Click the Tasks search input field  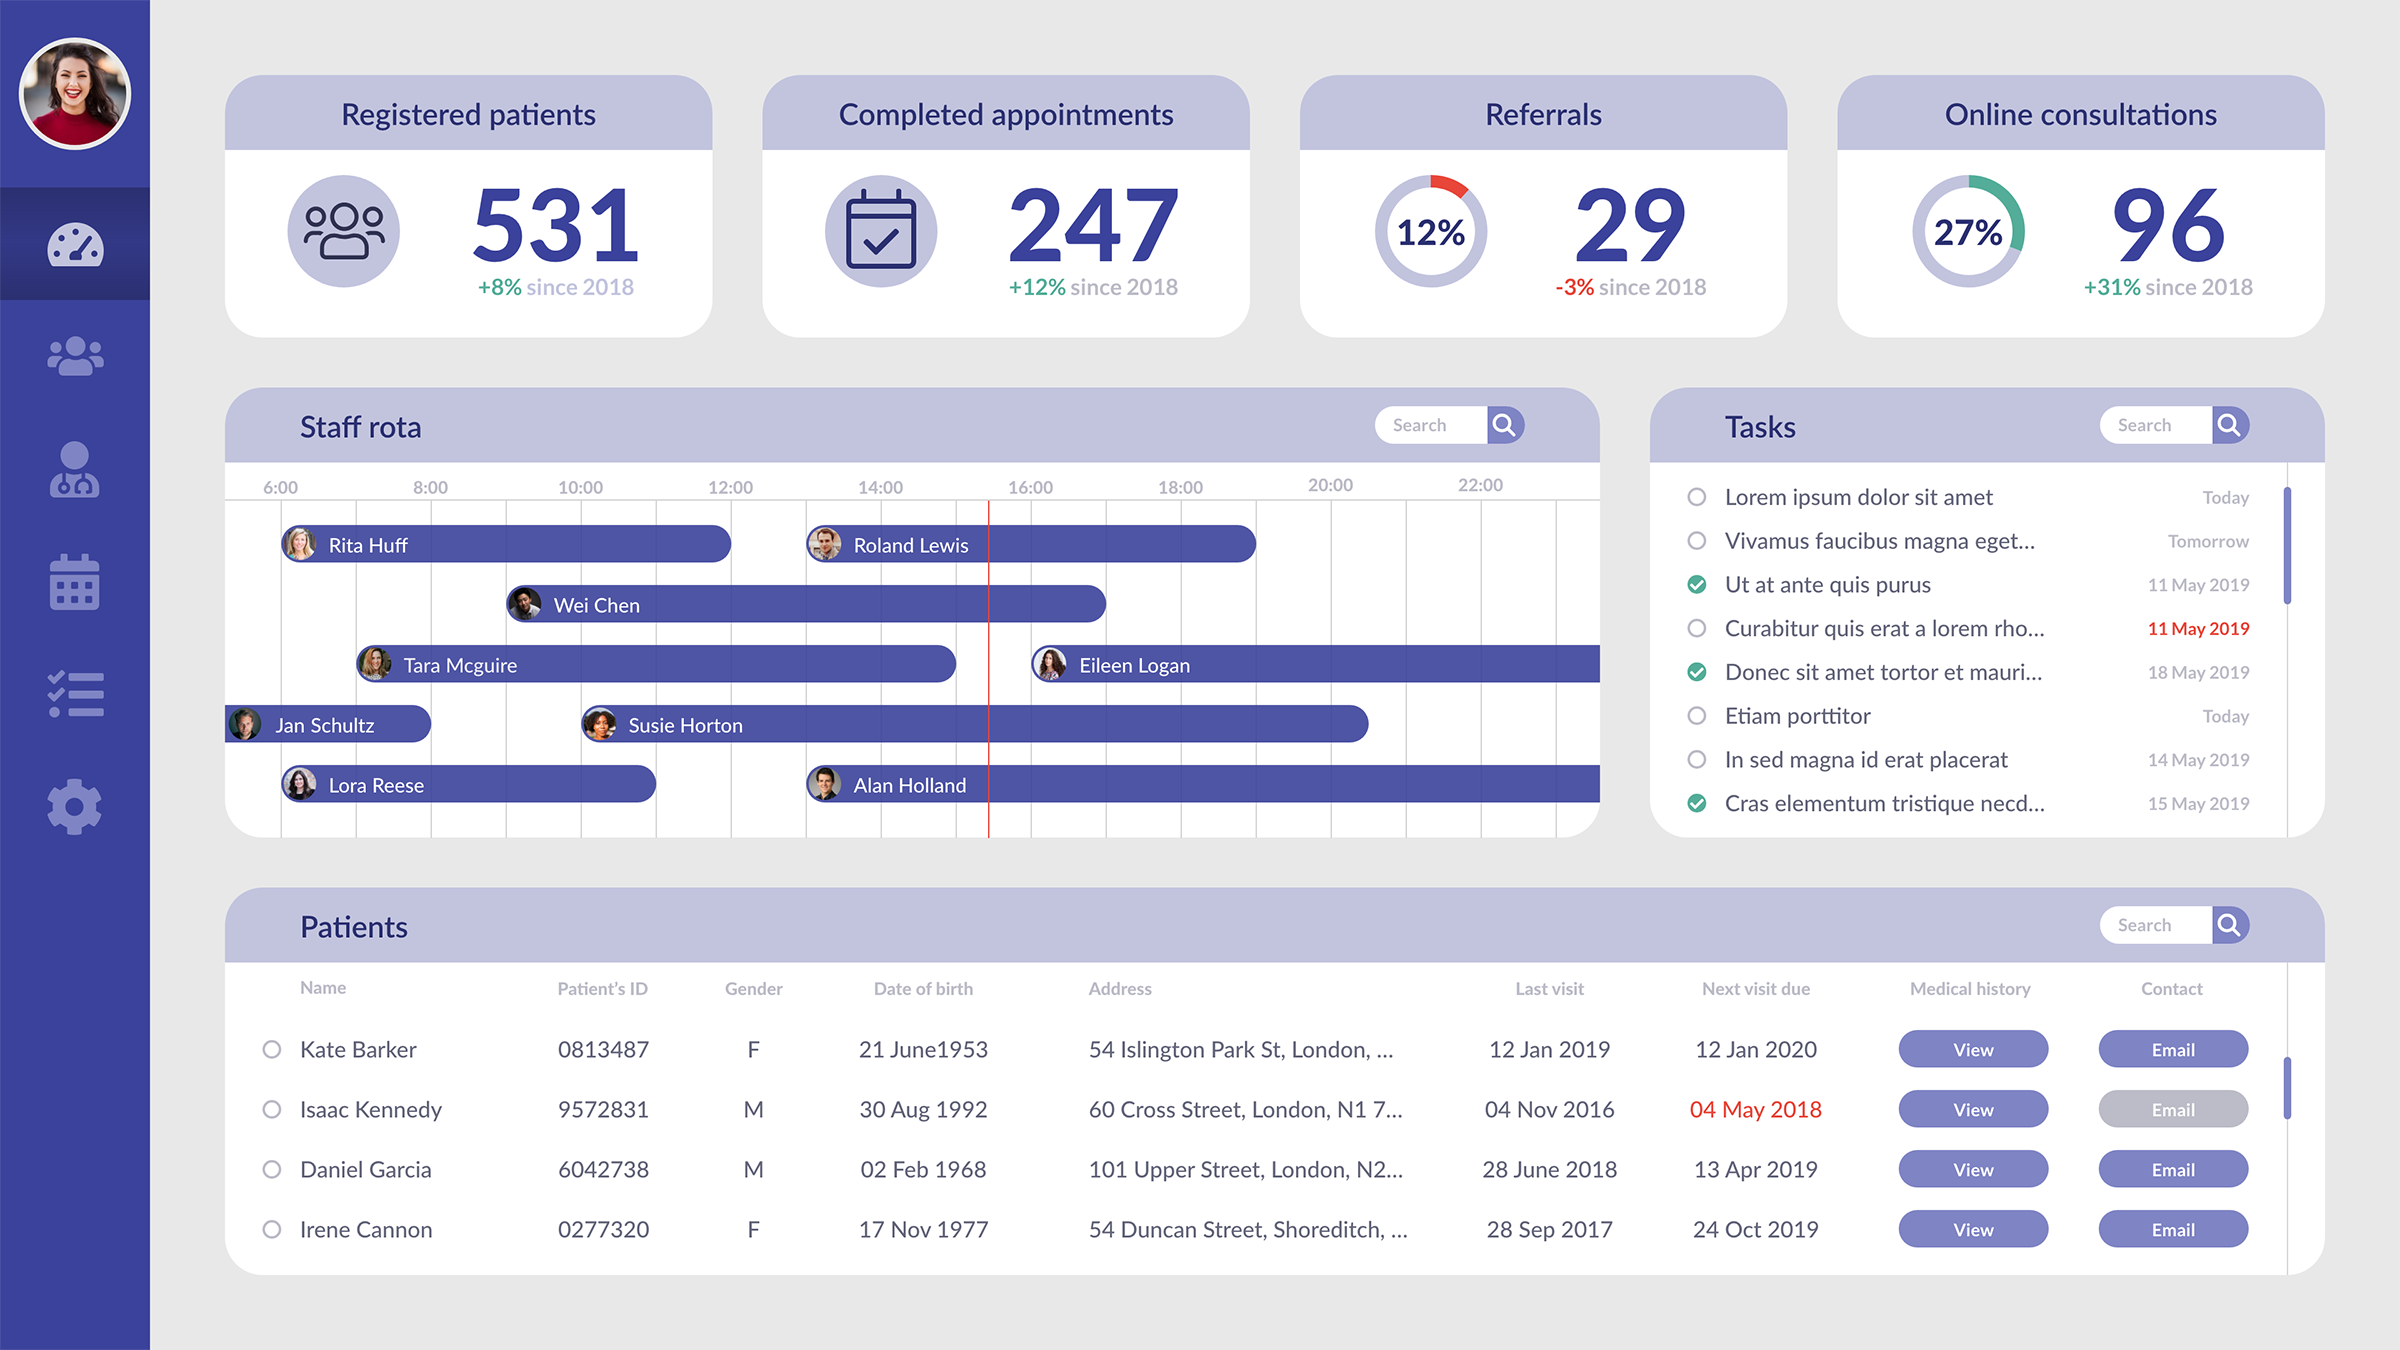click(2155, 425)
